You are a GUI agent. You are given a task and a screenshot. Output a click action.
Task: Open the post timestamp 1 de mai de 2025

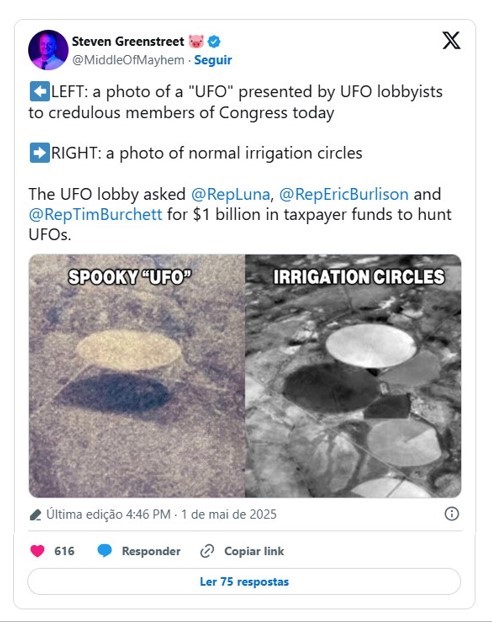(x=229, y=514)
